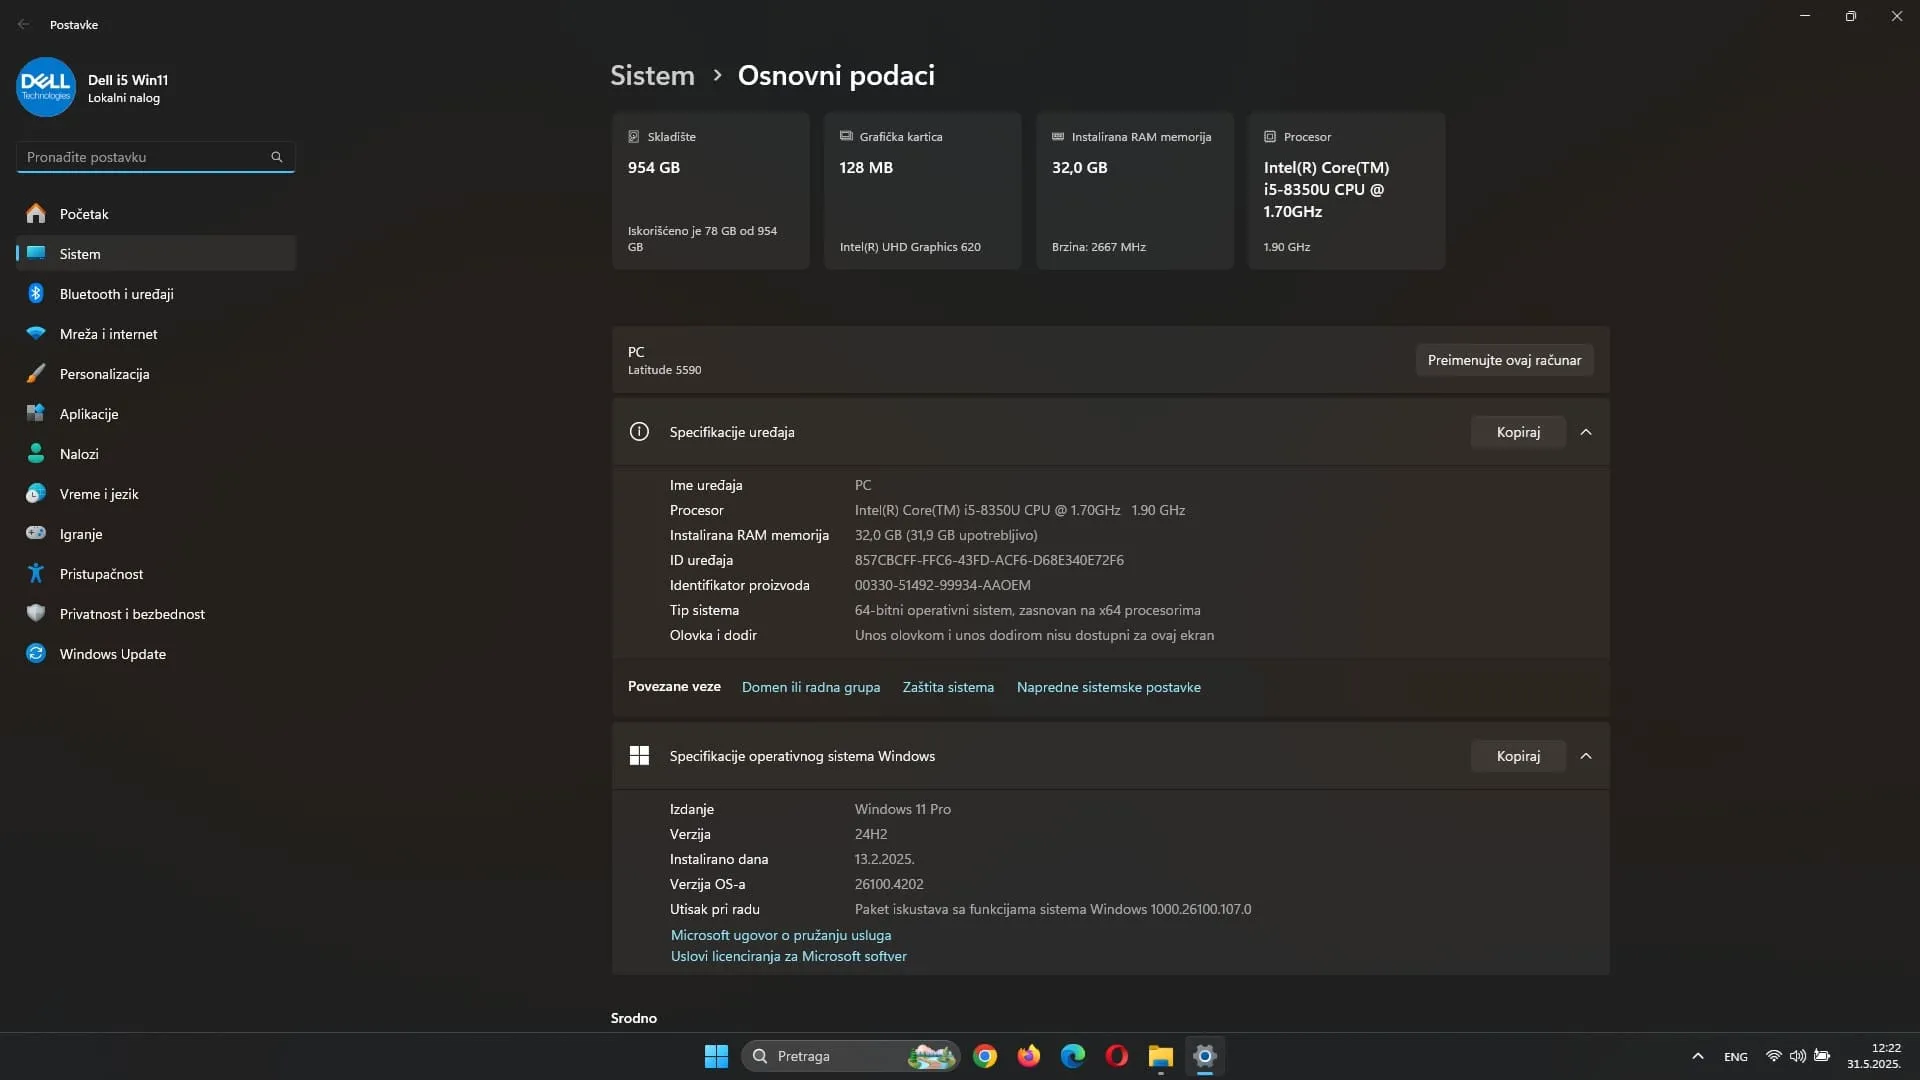Open Mreža i internet Wi-Fi icon
Image resolution: width=1920 pixels, height=1080 pixels.
tap(36, 334)
